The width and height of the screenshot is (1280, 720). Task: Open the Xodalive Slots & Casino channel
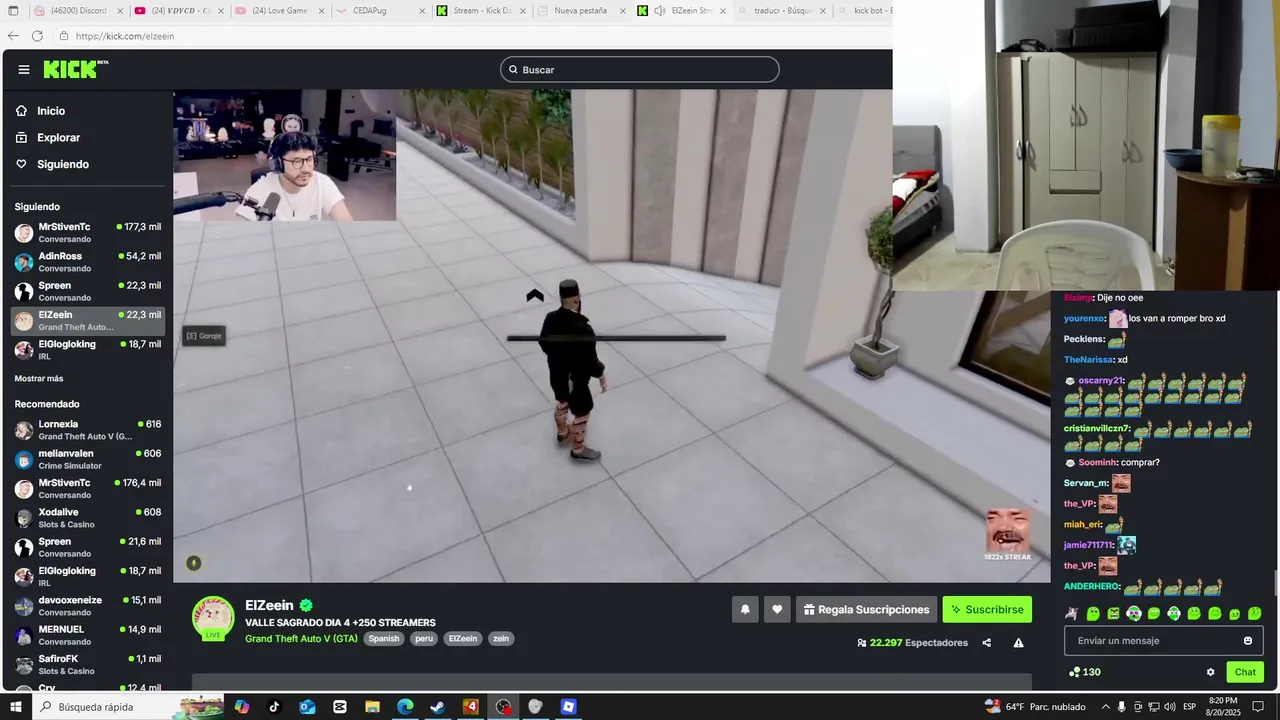click(x=88, y=518)
